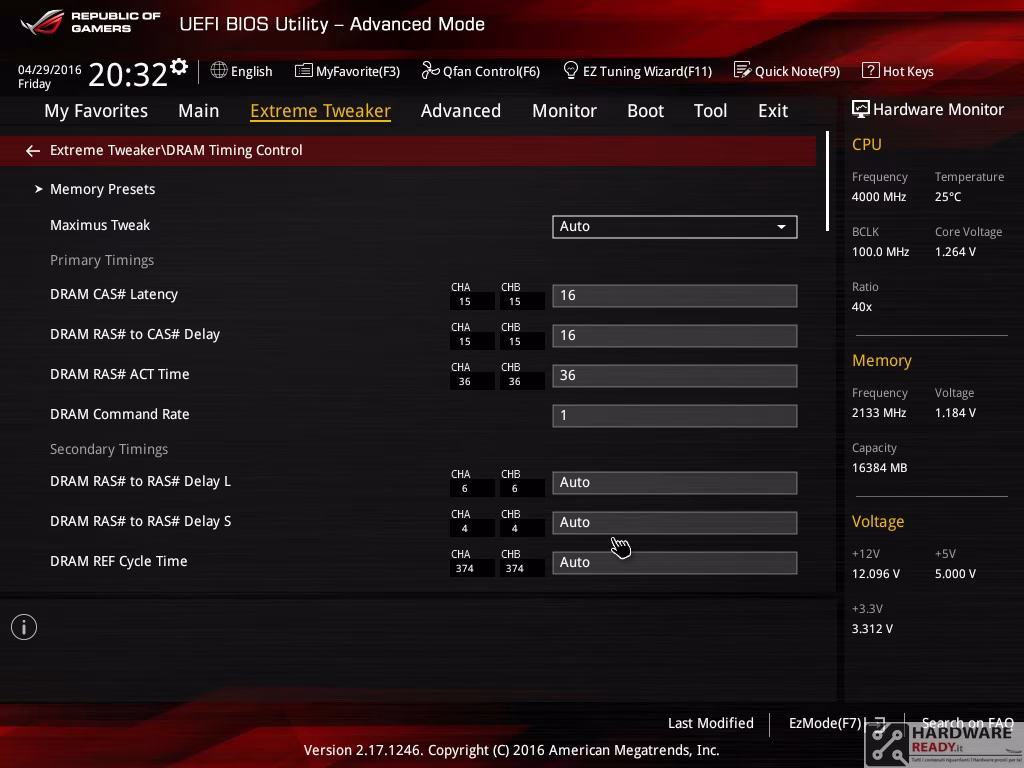Select the DRAM CAS# Latency value field
The height and width of the screenshot is (768, 1024).
tap(675, 295)
